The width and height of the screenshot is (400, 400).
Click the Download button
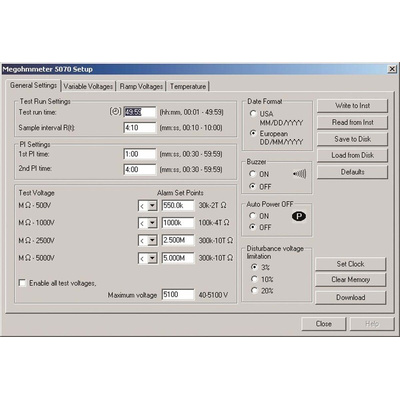pos(350,297)
